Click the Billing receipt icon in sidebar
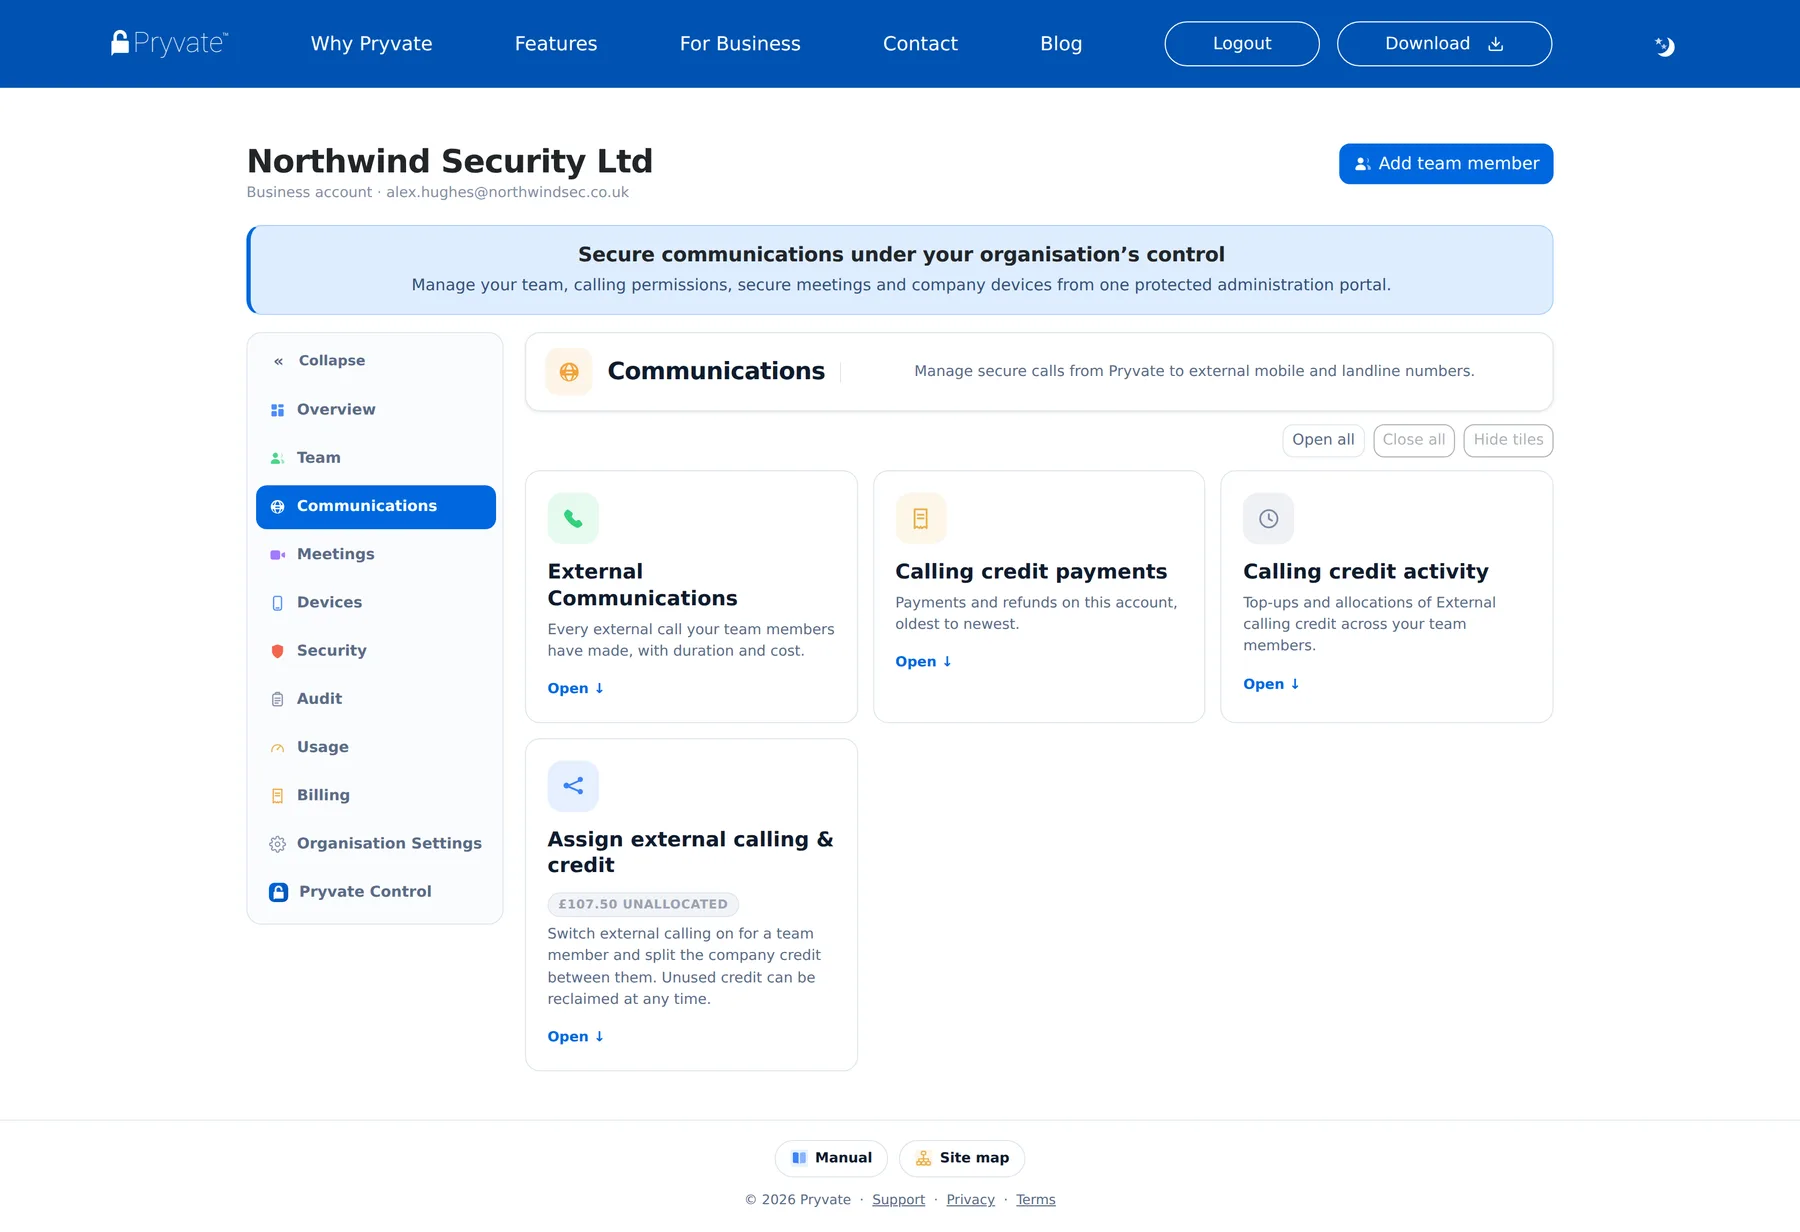 (278, 796)
